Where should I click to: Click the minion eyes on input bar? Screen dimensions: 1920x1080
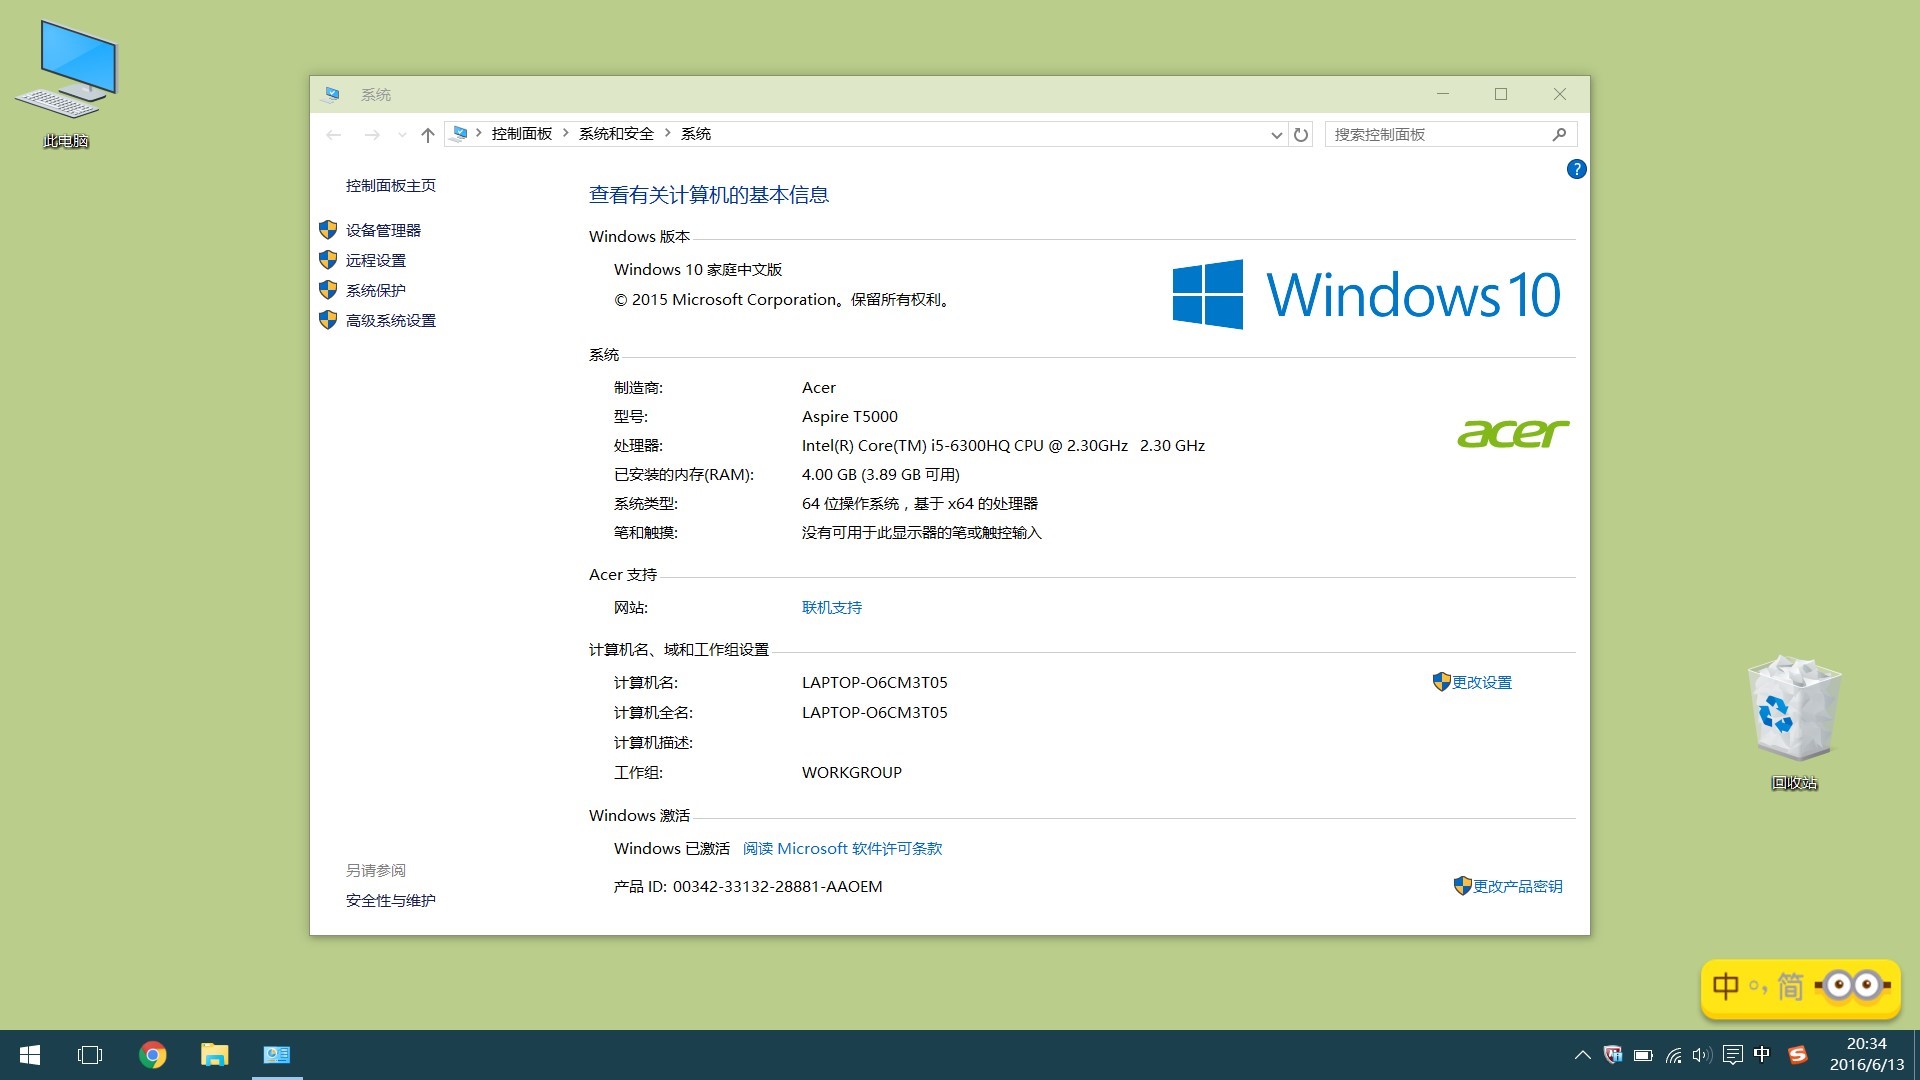coord(1853,986)
